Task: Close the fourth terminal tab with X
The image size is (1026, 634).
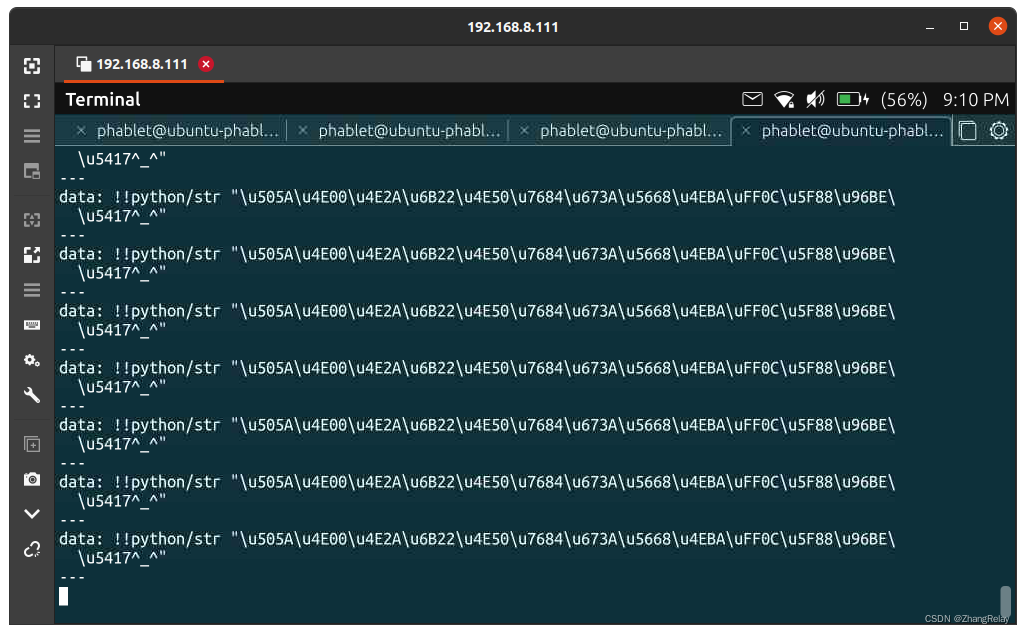Action: tap(745, 131)
